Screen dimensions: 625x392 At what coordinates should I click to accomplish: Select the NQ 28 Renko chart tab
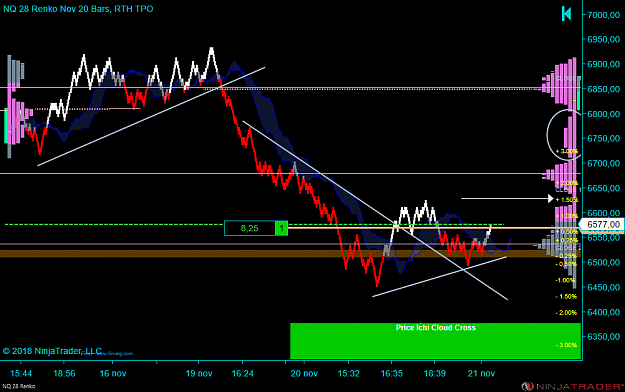coord(19,386)
